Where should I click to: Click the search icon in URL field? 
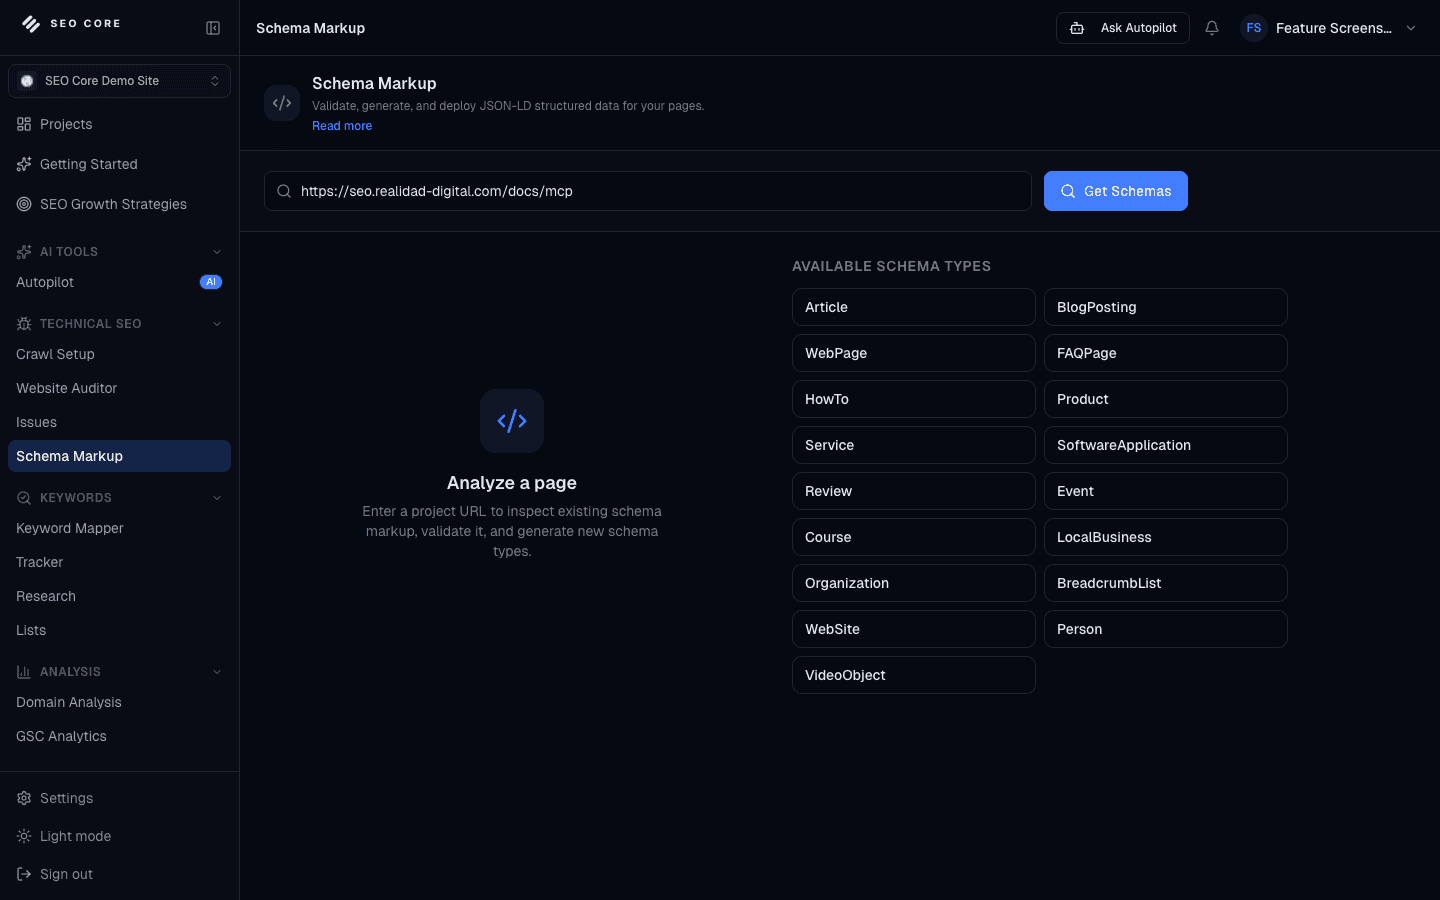click(284, 191)
